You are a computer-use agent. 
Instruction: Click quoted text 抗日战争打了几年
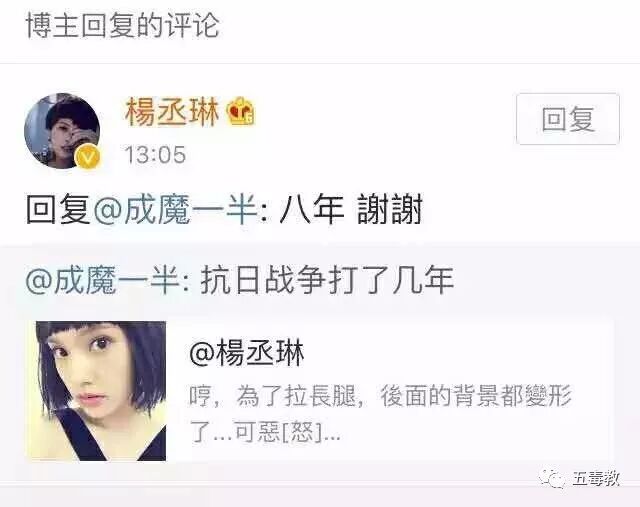click(327, 280)
